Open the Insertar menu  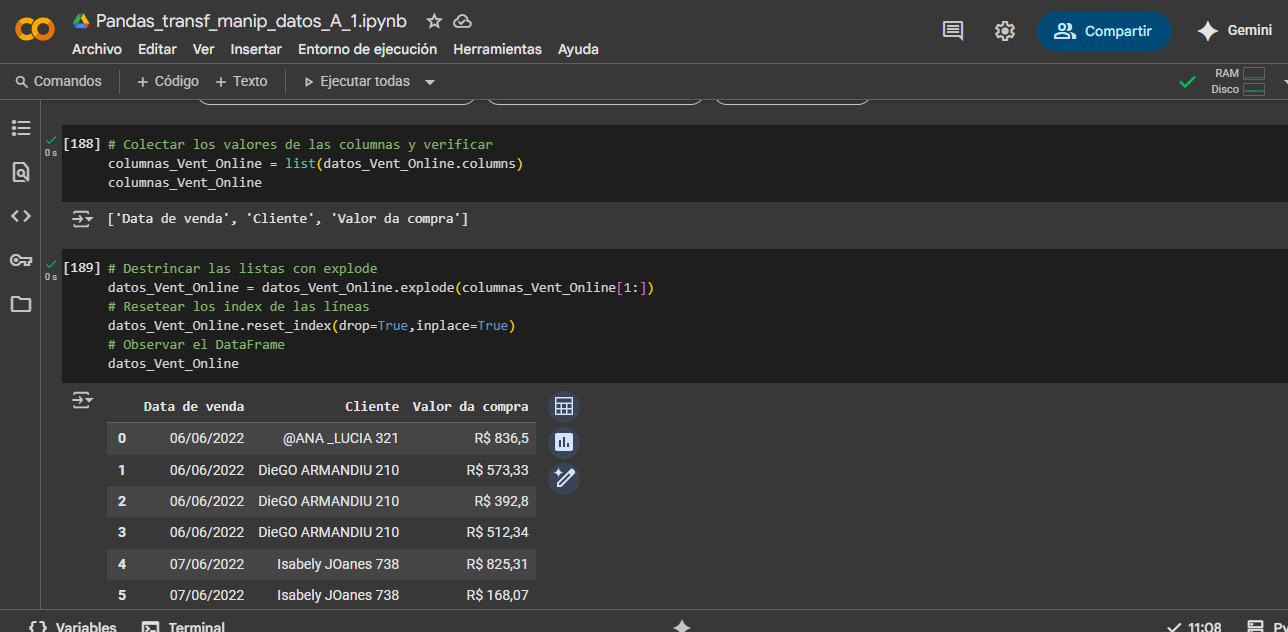[x=256, y=49]
